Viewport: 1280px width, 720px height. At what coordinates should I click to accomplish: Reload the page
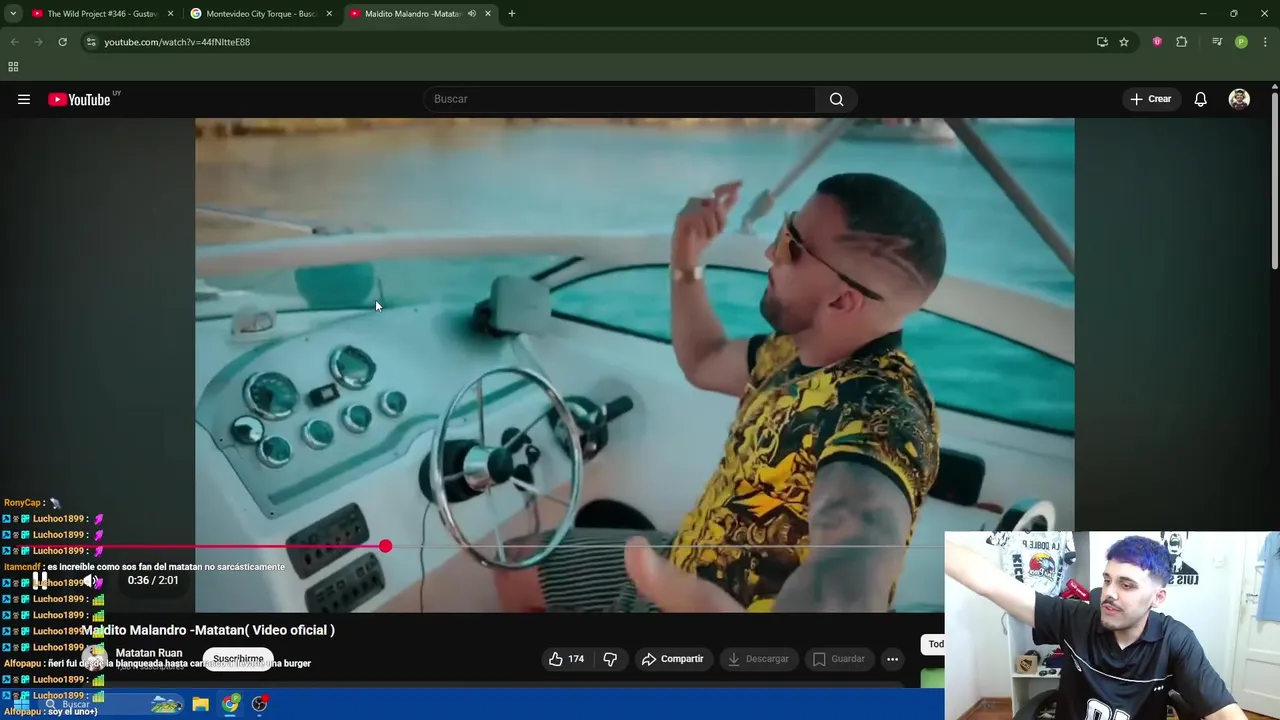[62, 42]
